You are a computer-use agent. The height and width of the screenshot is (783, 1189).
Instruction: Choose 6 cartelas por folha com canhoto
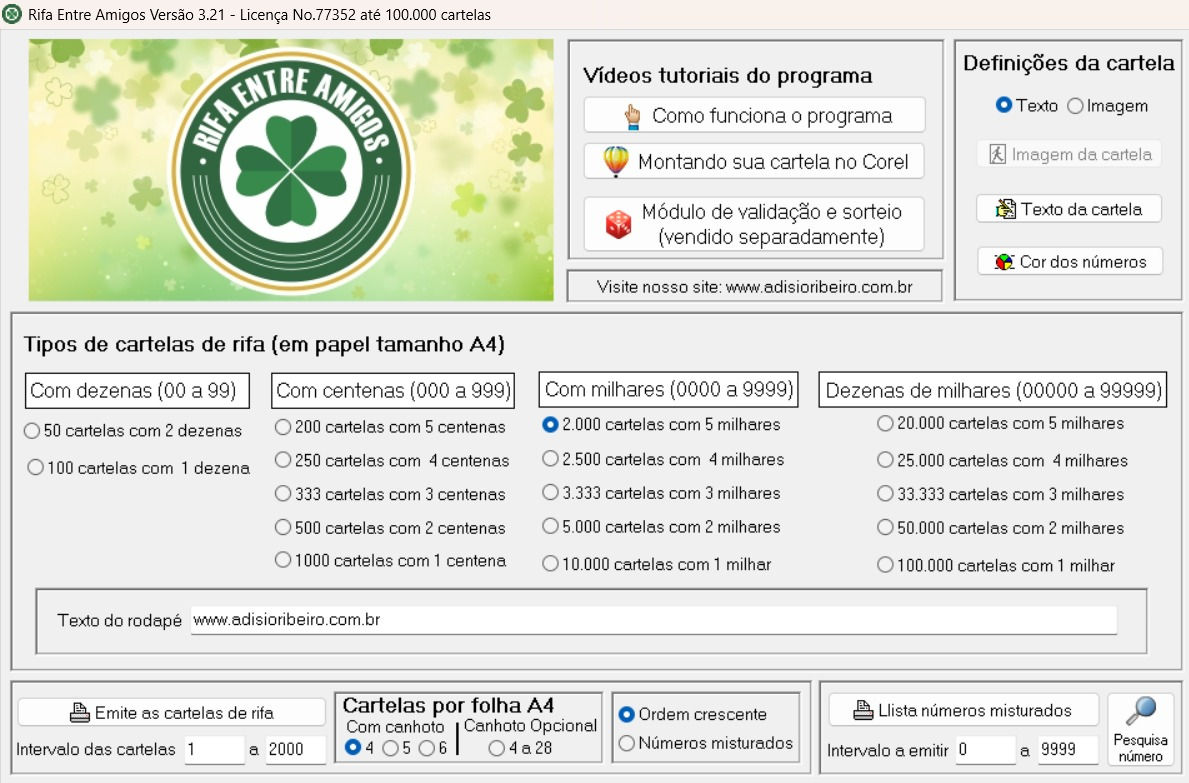pyautogui.click(x=427, y=748)
